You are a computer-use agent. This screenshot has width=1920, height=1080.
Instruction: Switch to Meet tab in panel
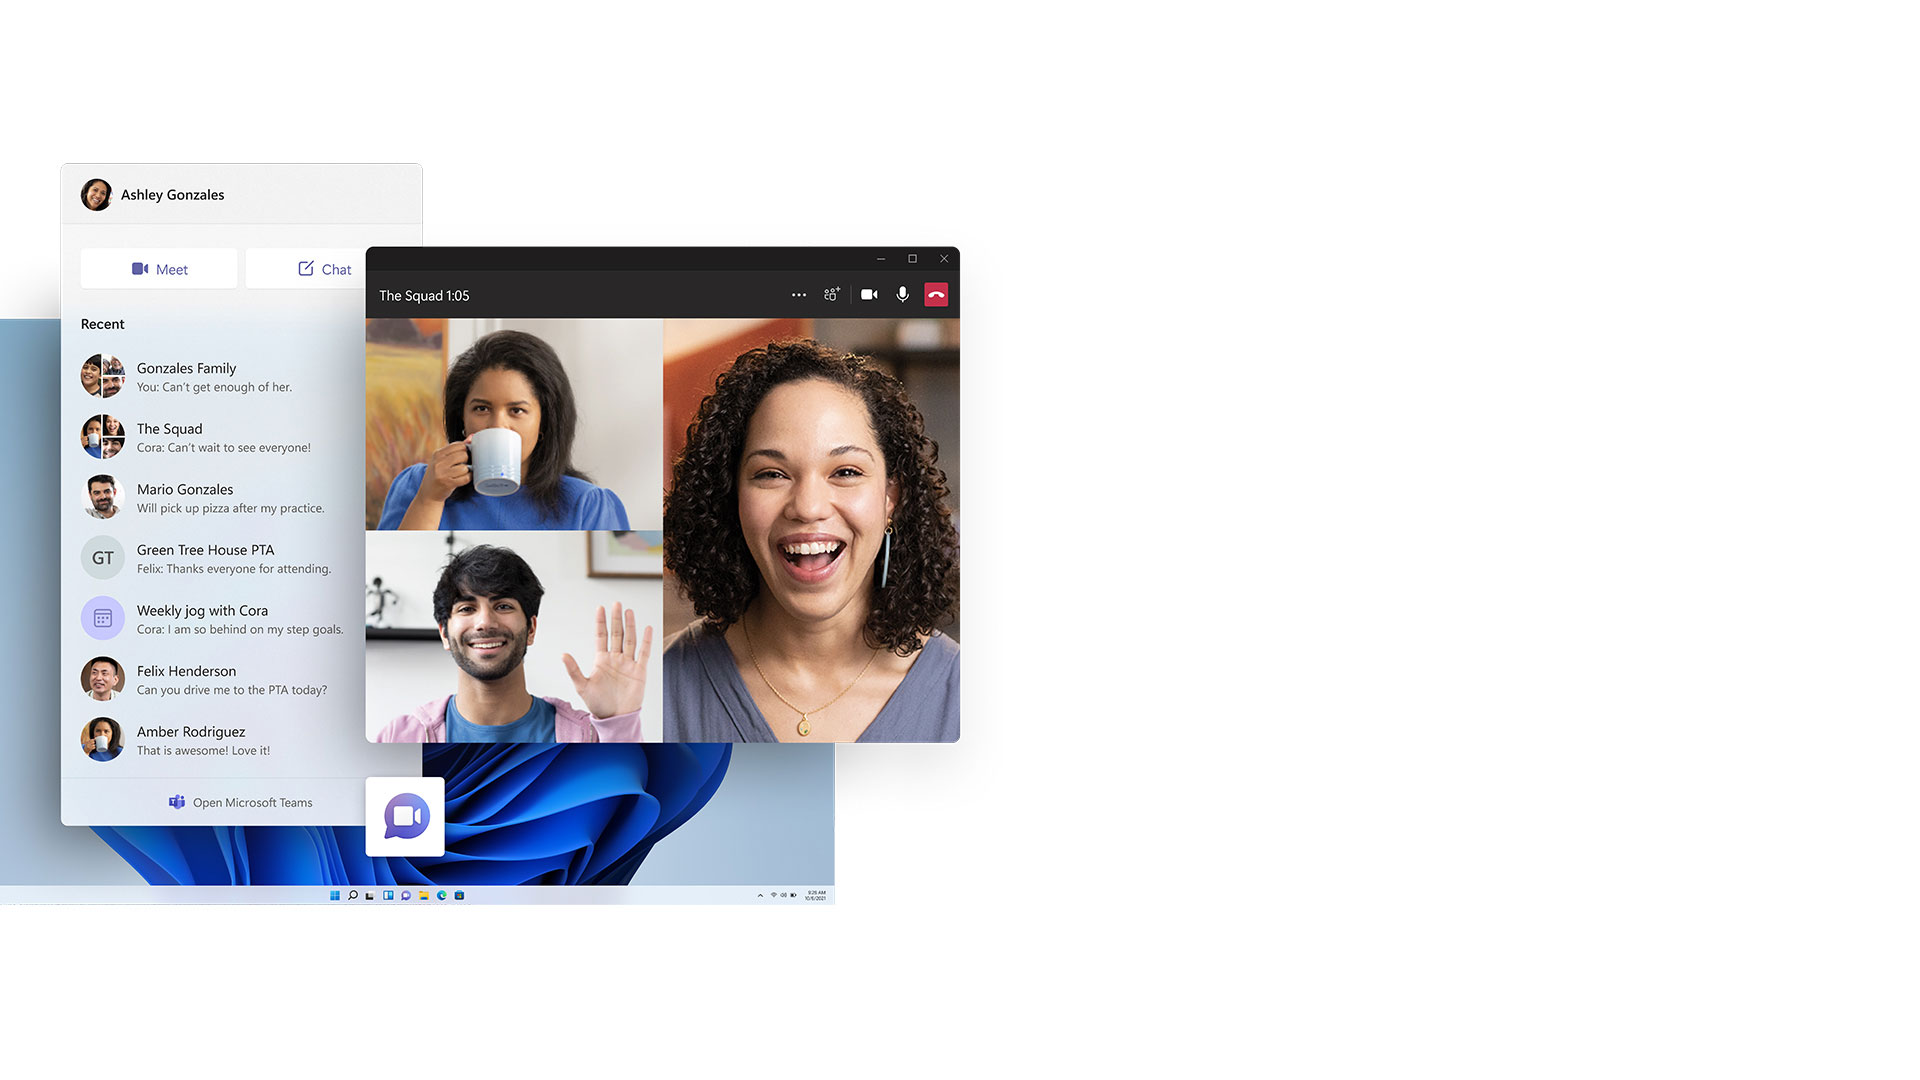(x=158, y=269)
